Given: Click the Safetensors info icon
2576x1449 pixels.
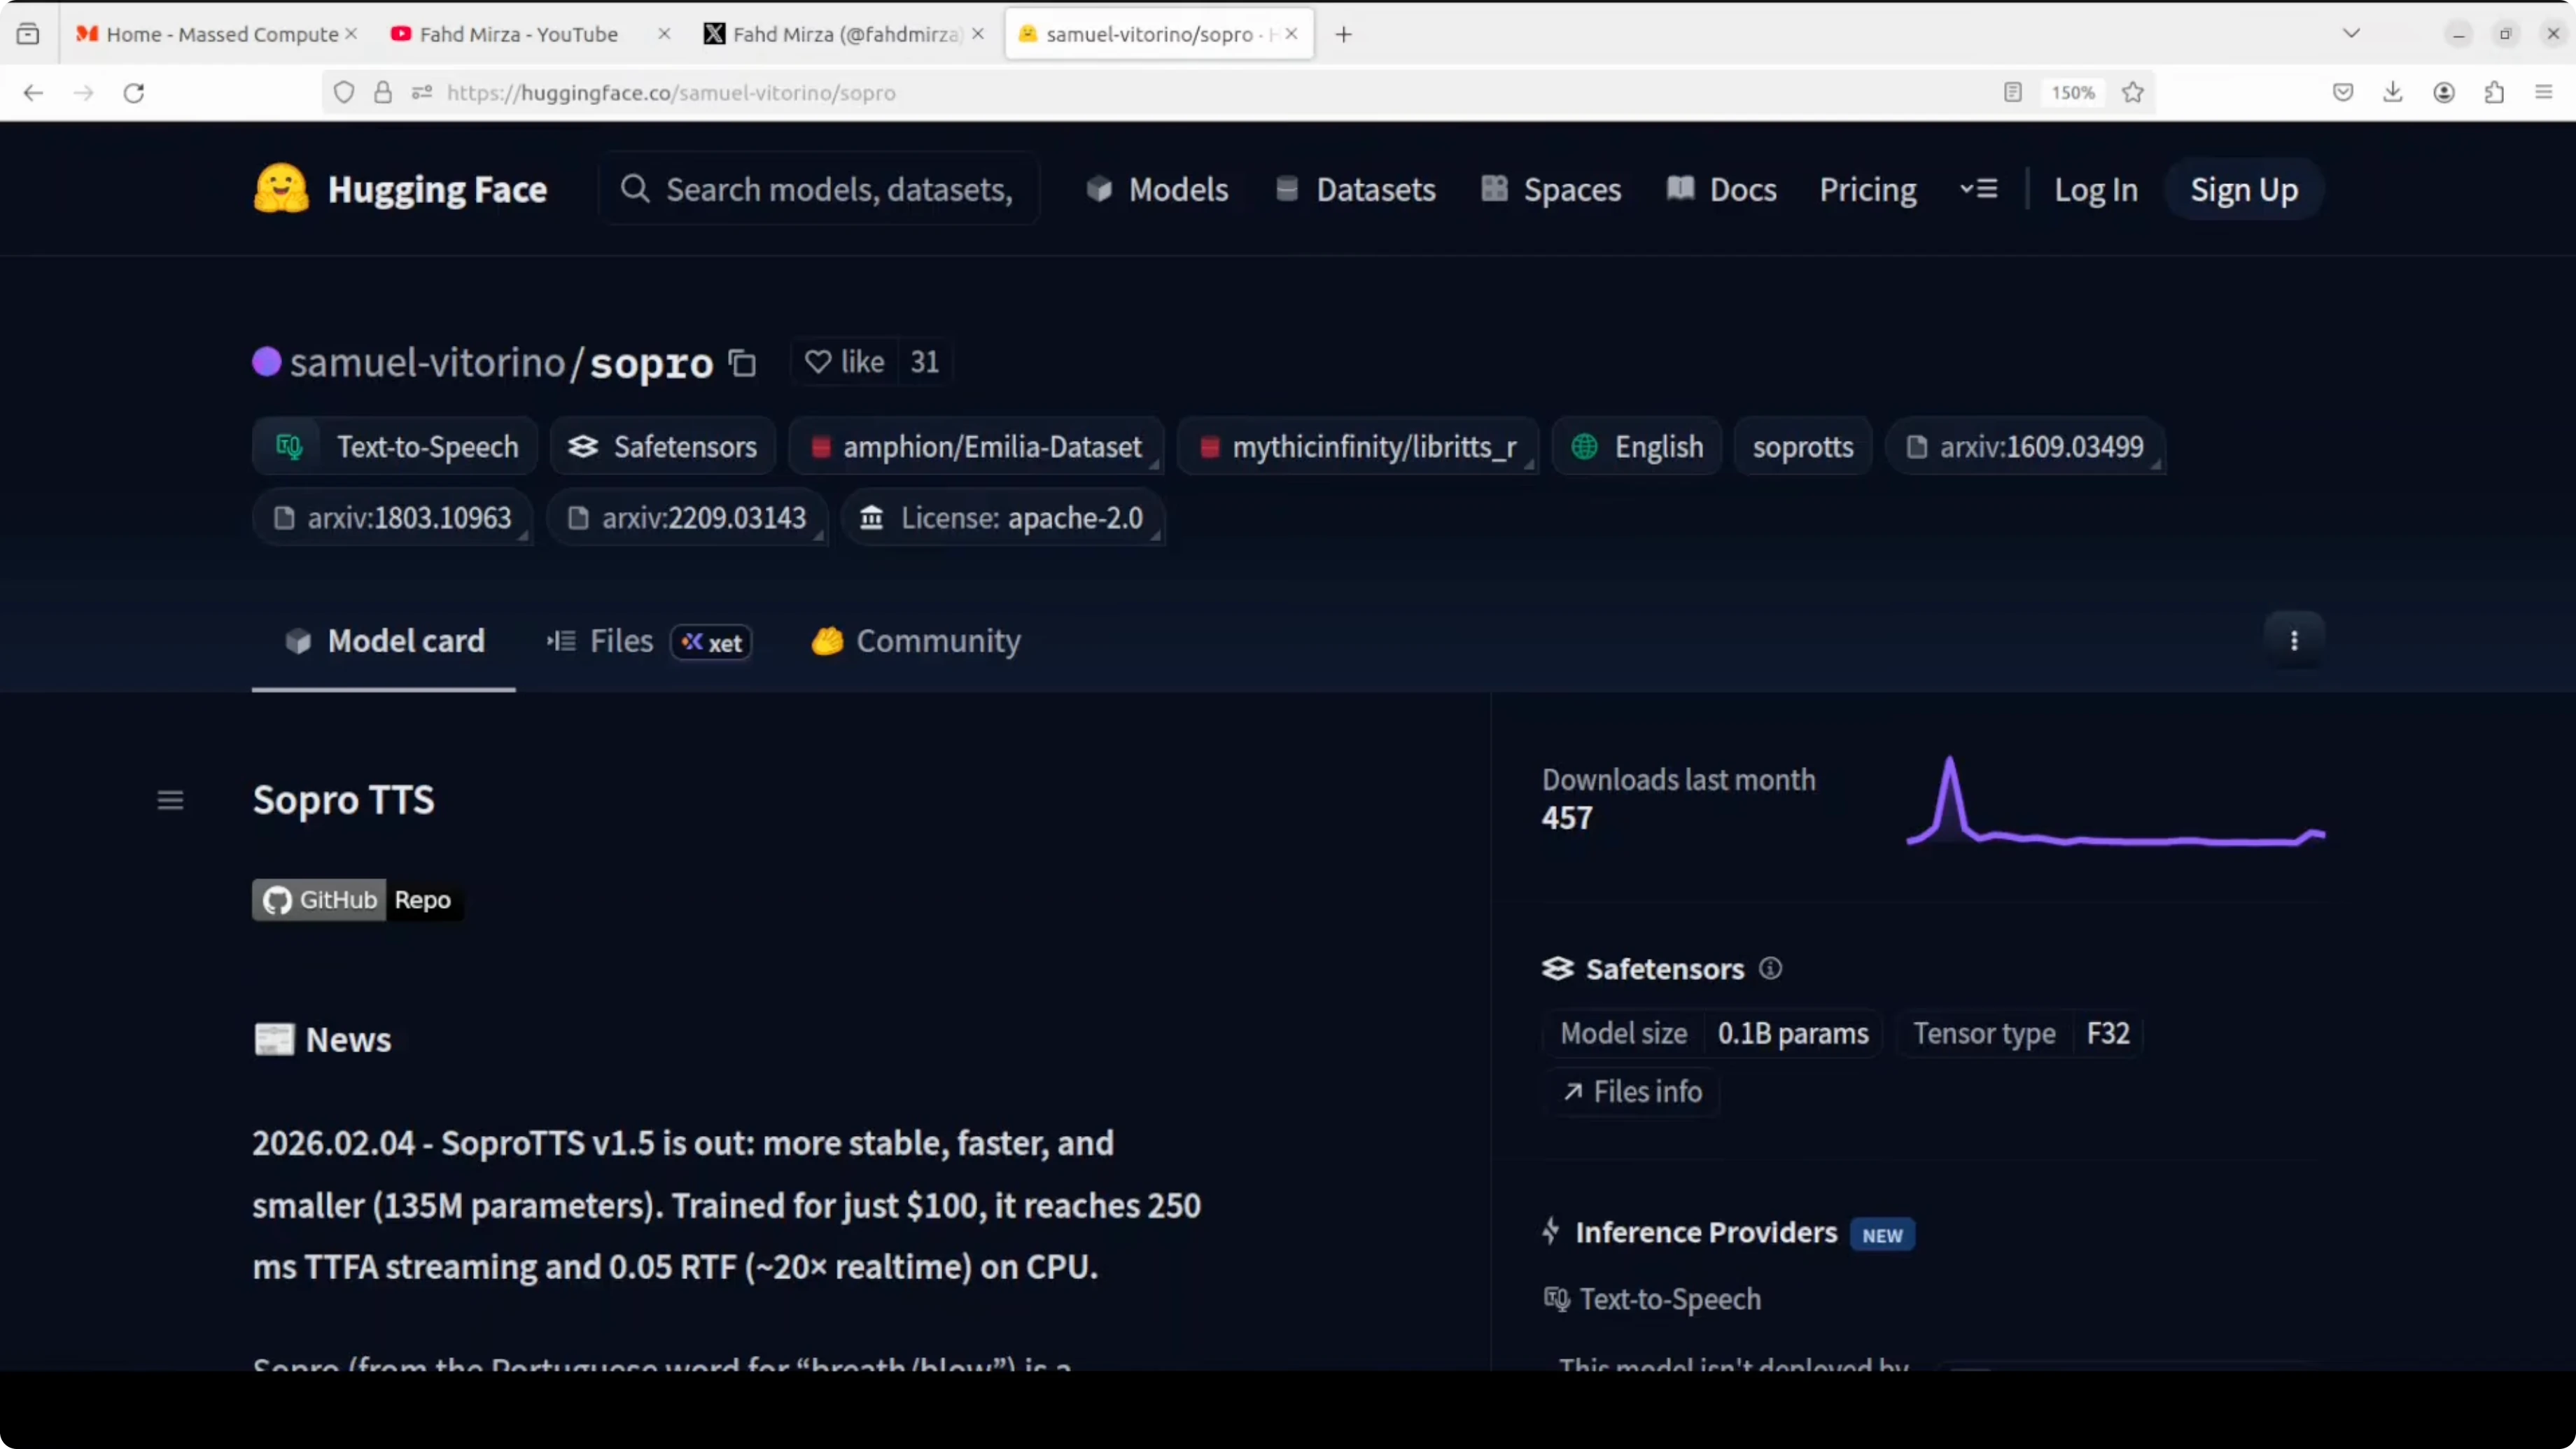Looking at the screenshot, I should tap(1770, 968).
